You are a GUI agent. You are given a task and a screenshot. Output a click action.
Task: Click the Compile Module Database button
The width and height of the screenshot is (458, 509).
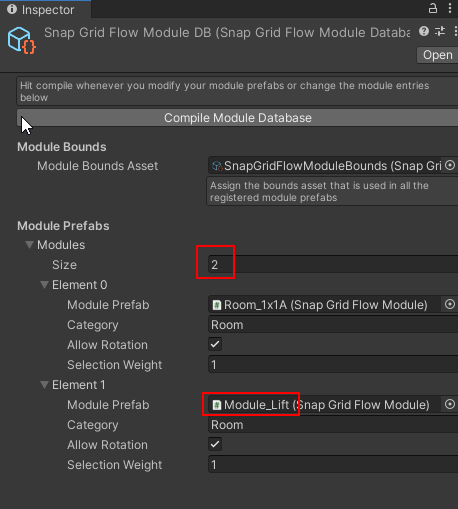237,118
